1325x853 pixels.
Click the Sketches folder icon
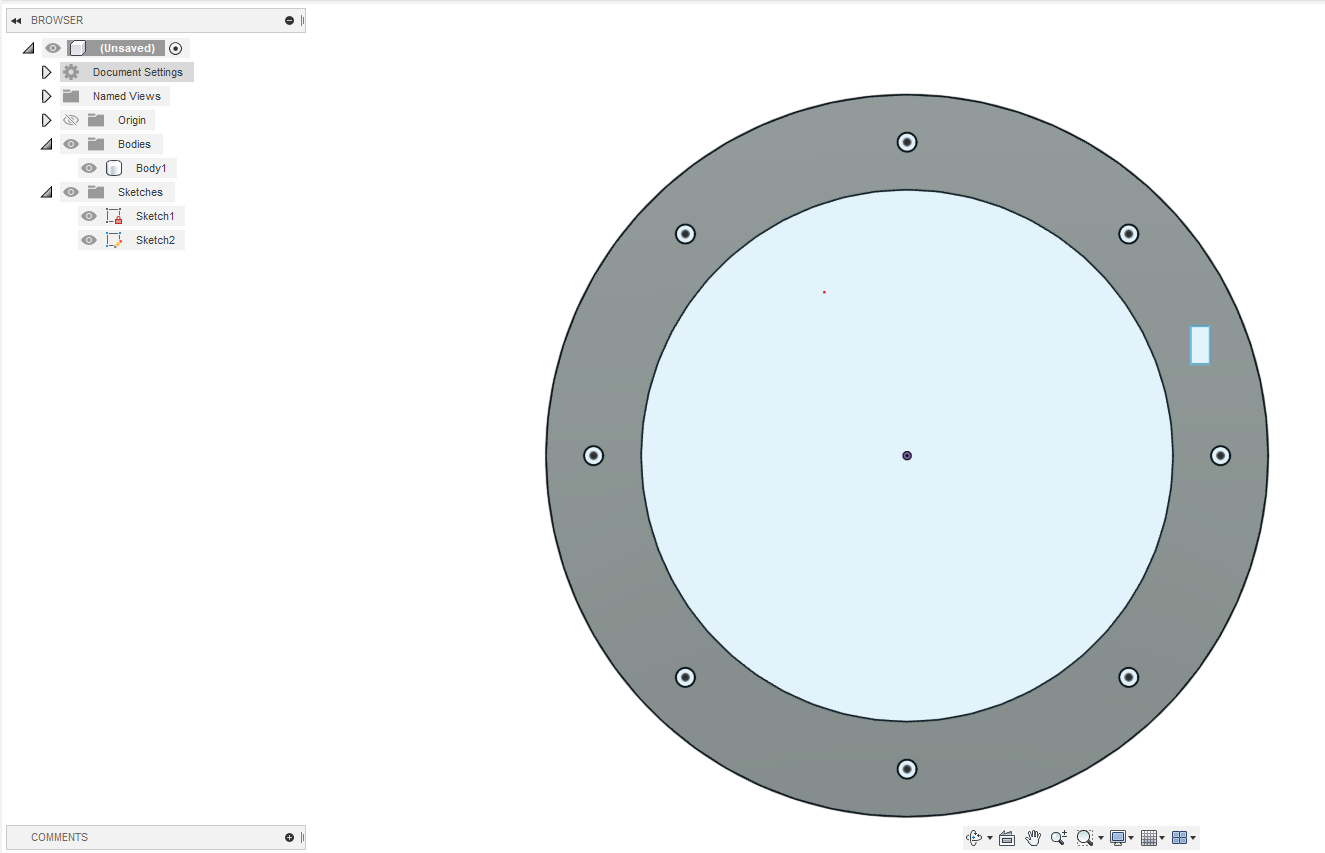[96, 192]
